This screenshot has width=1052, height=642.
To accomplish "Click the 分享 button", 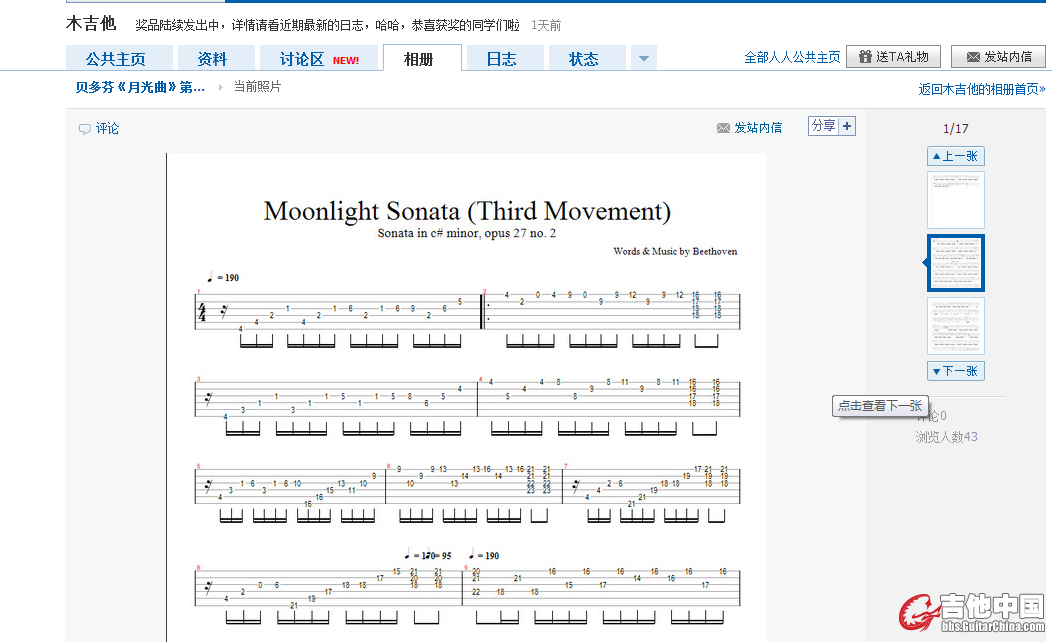I will coord(824,125).
